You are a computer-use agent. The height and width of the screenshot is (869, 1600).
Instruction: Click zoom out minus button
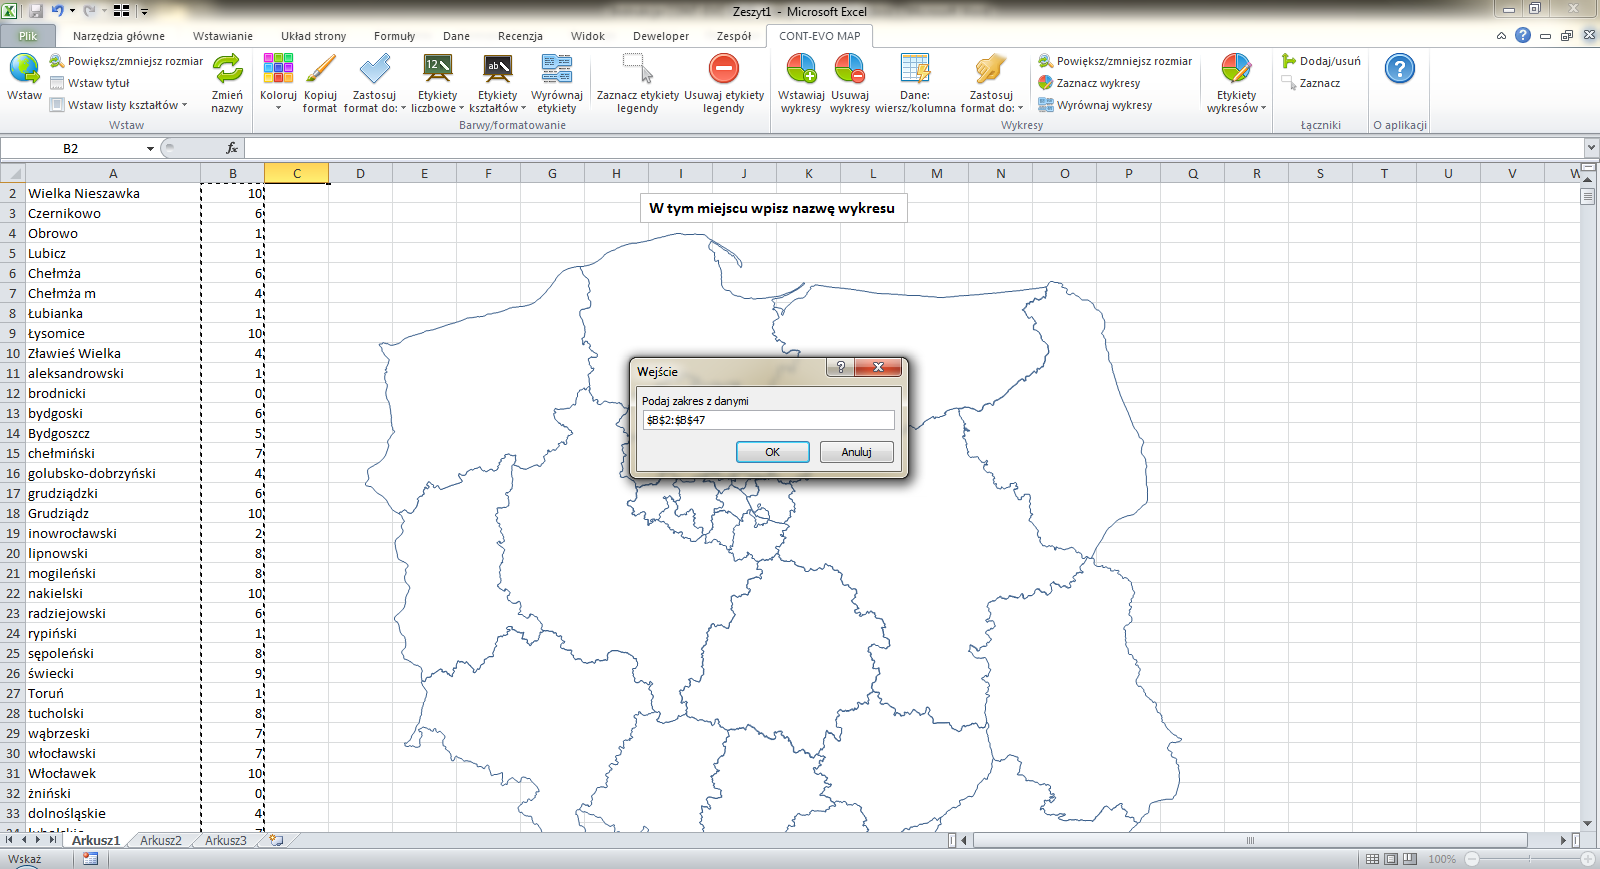pos(1472,859)
